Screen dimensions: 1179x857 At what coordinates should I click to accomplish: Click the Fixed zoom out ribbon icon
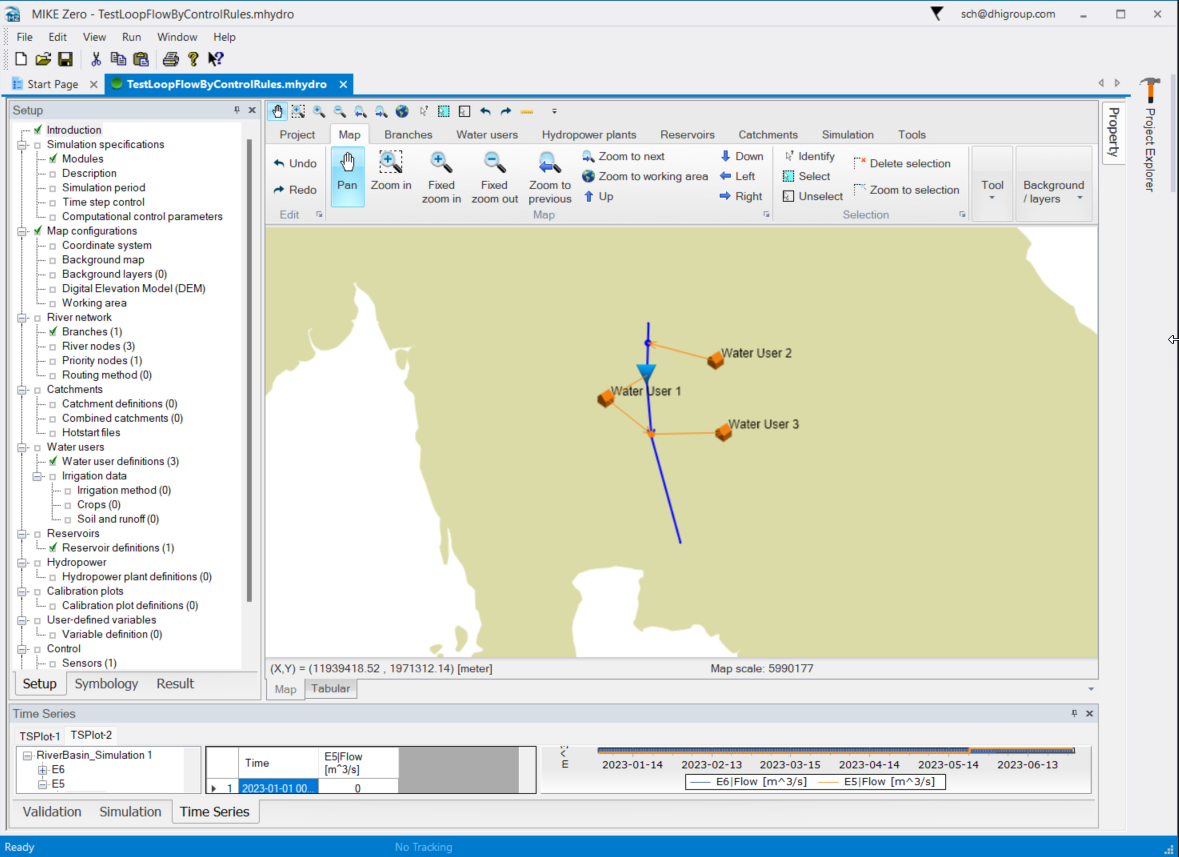pos(494,177)
